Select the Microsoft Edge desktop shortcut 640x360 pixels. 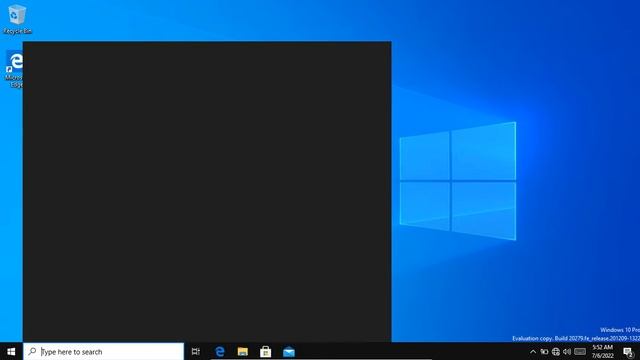coord(13,69)
